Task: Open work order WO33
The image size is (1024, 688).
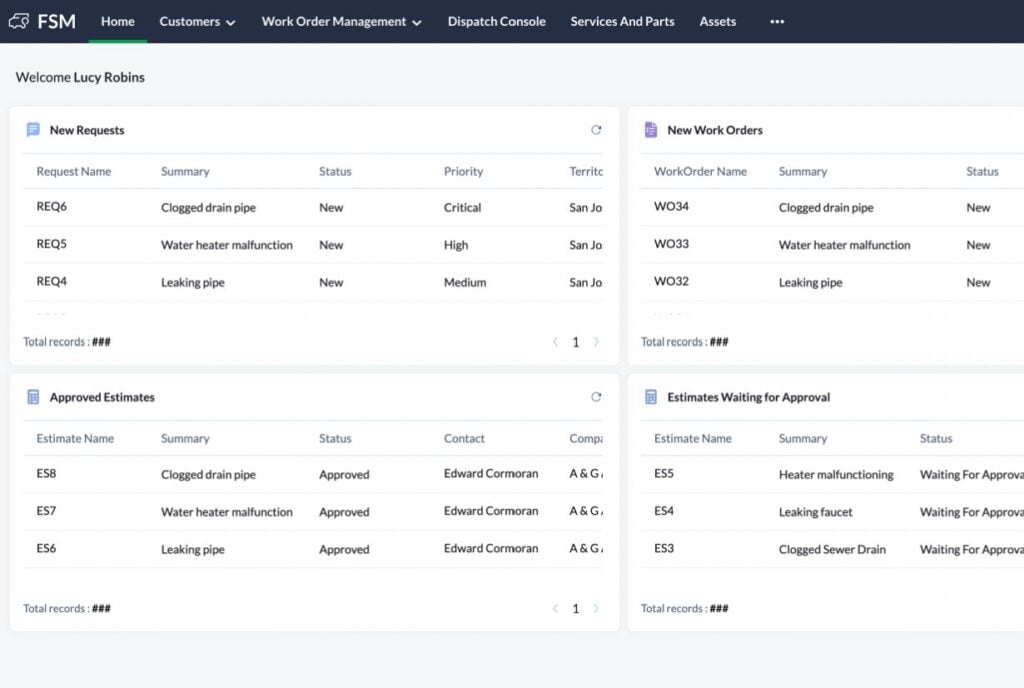Action: [x=671, y=243]
